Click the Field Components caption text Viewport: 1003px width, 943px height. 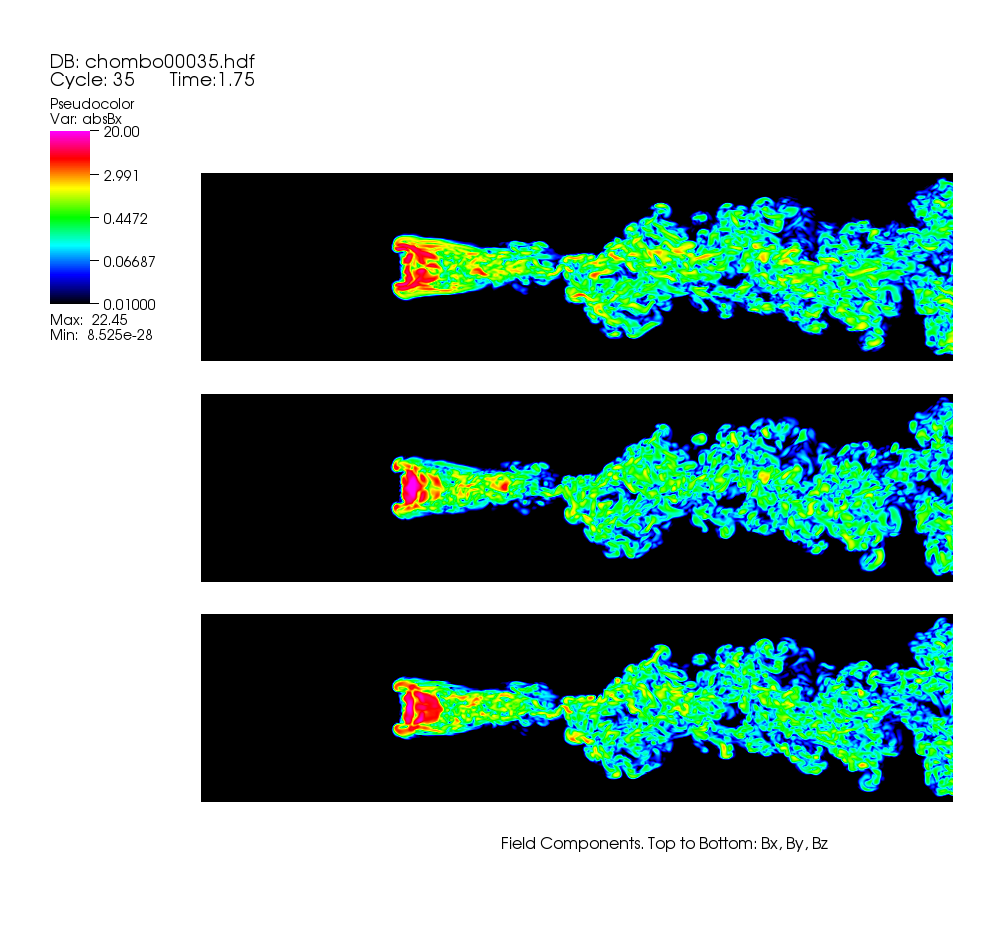click(x=665, y=844)
